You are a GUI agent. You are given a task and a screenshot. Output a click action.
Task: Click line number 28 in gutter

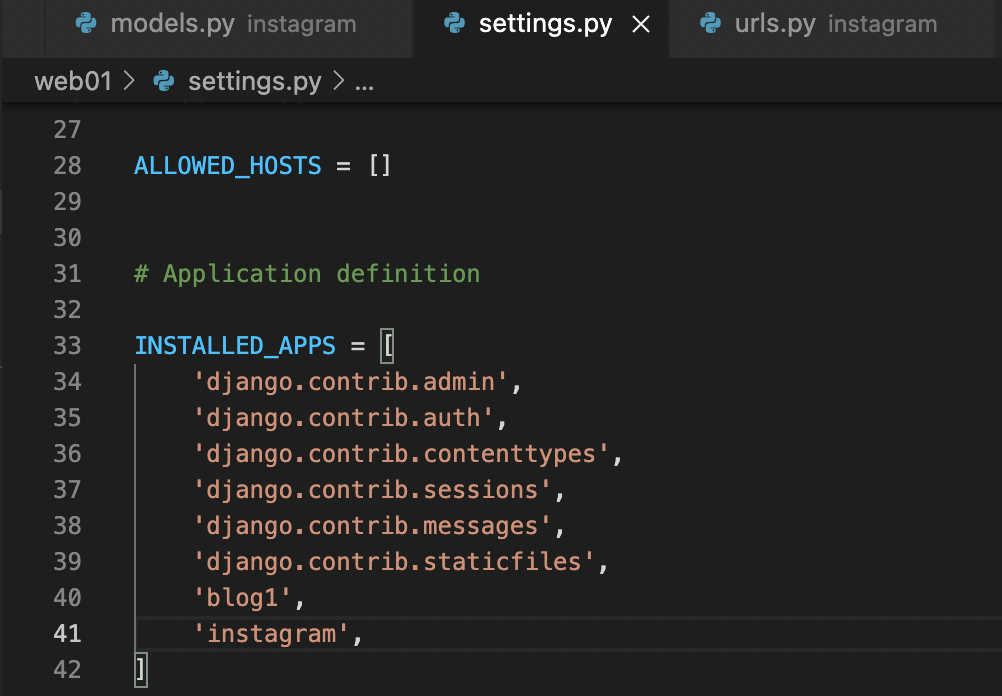pyautogui.click(x=67, y=166)
